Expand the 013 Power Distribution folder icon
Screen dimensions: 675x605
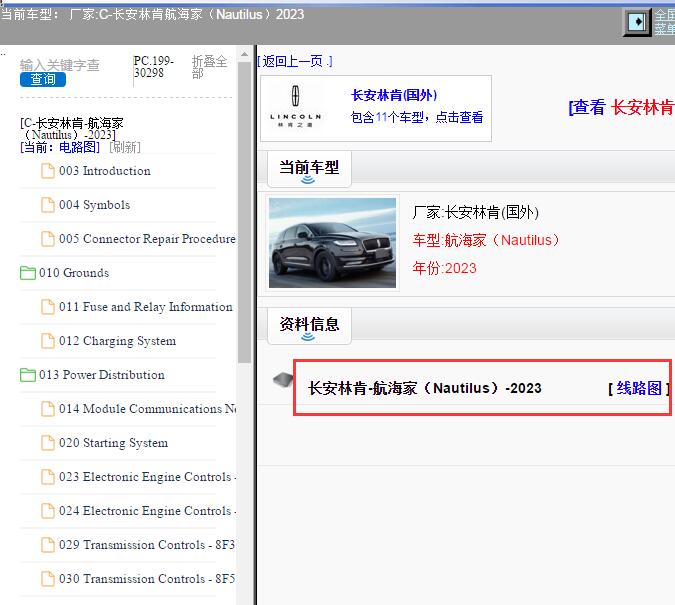click(28, 375)
